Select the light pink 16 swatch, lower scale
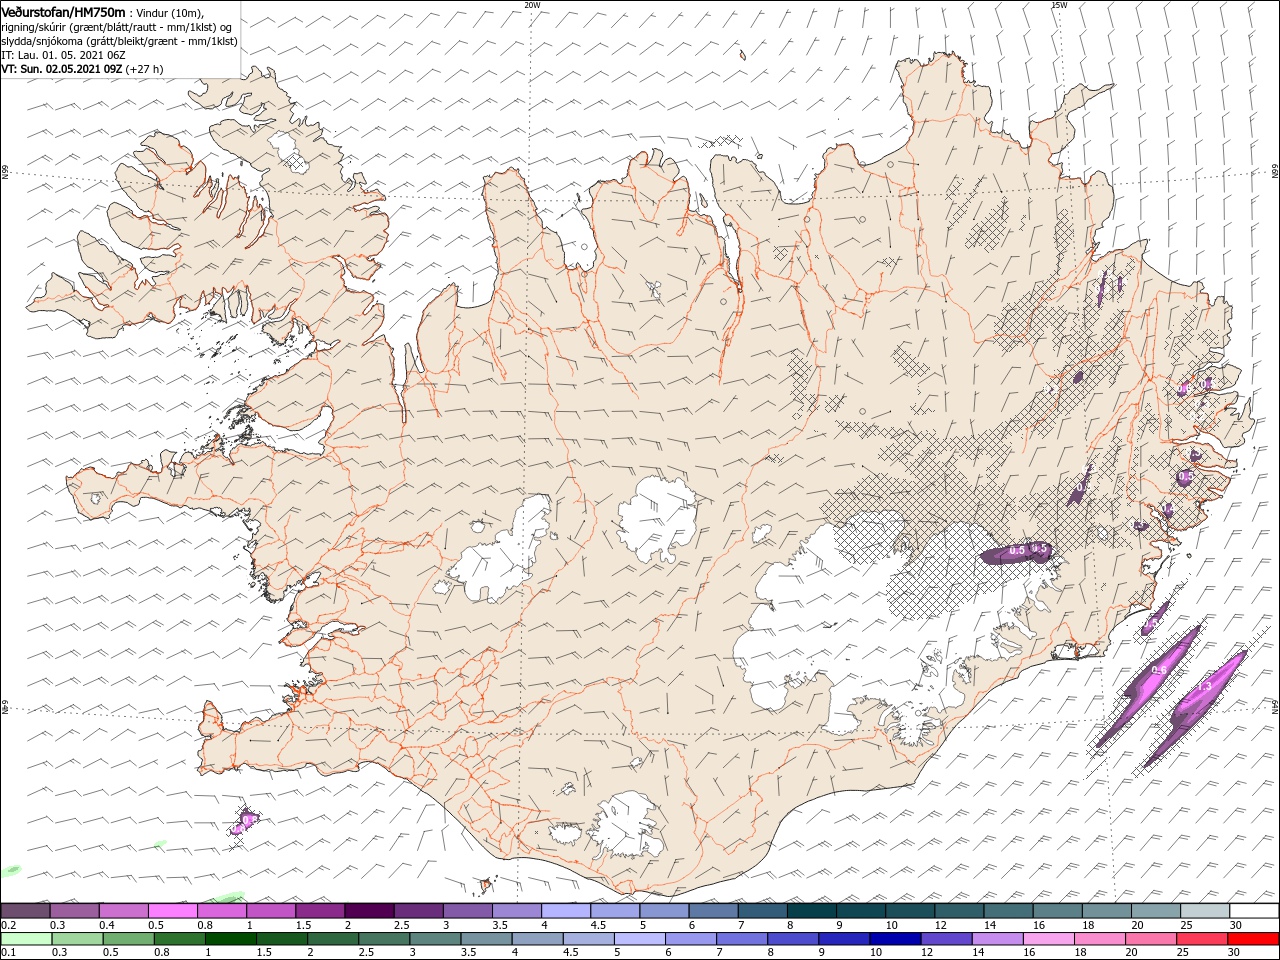Screen dimensions: 1280x960 pyautogui.click(x=1048, y=939)
